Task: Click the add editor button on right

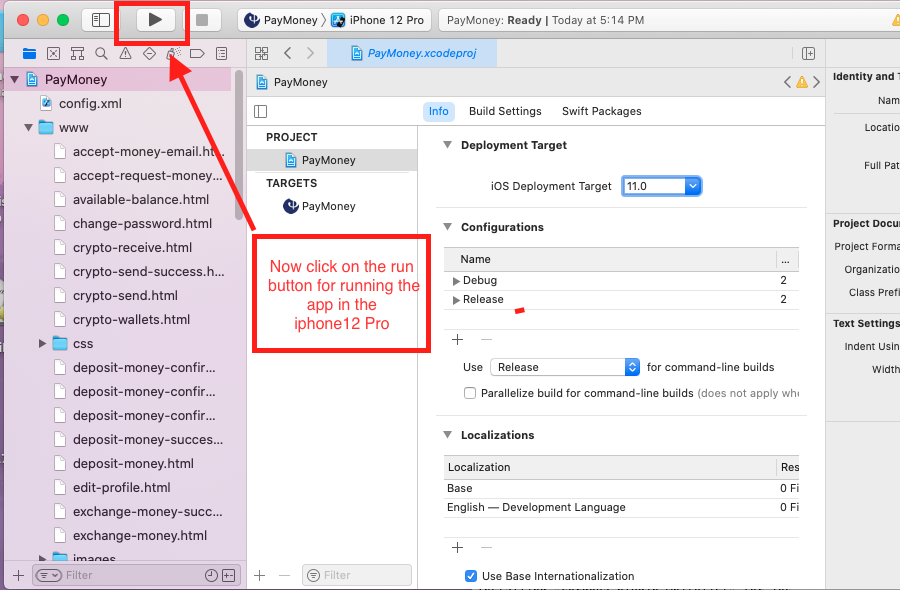Action: tap(808, 53)
